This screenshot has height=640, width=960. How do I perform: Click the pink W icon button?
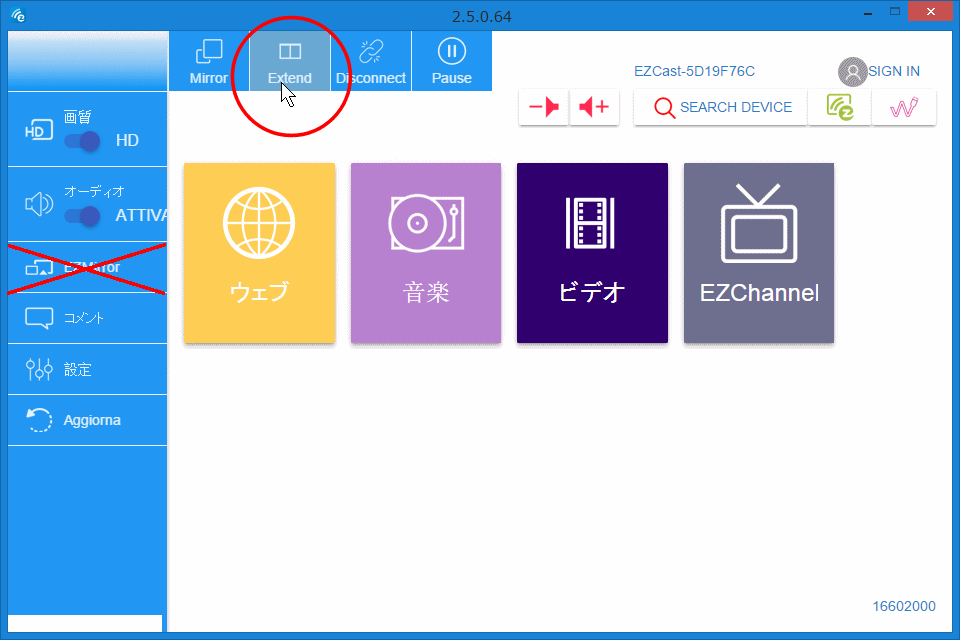903,108
